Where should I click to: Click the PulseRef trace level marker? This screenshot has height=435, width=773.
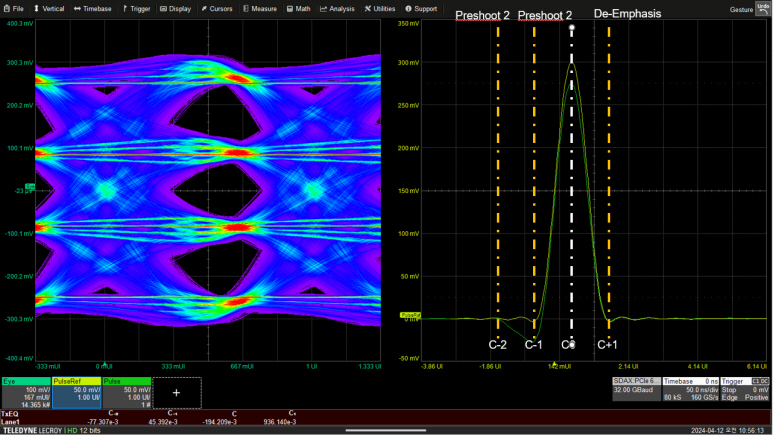pyautogui.click(x=410, y=315)
